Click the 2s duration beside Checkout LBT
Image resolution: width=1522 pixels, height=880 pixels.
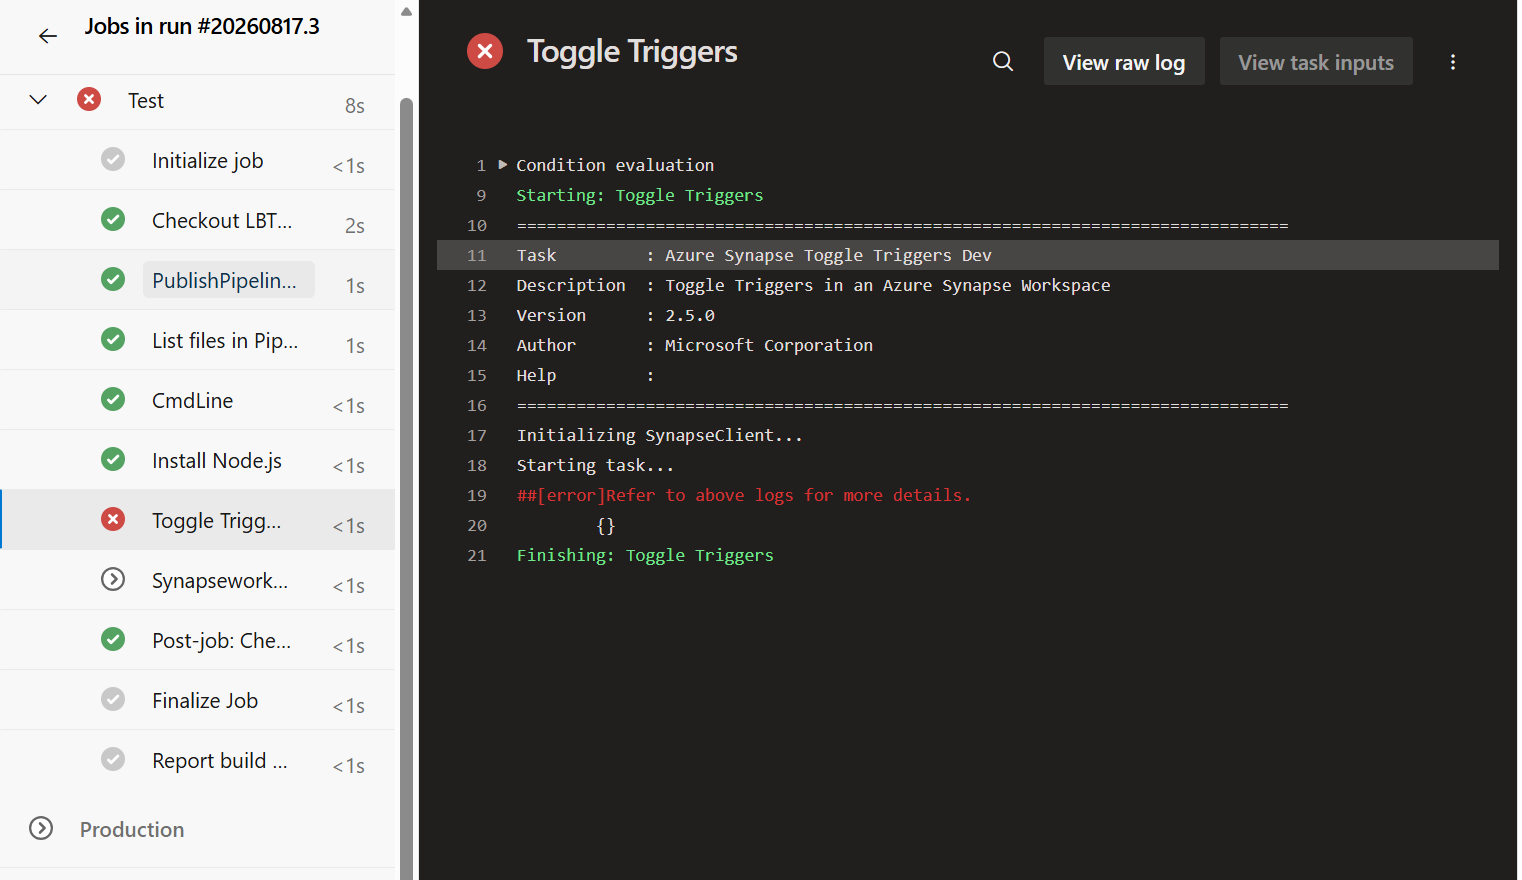pyautogui.click(x=355, y=226)
